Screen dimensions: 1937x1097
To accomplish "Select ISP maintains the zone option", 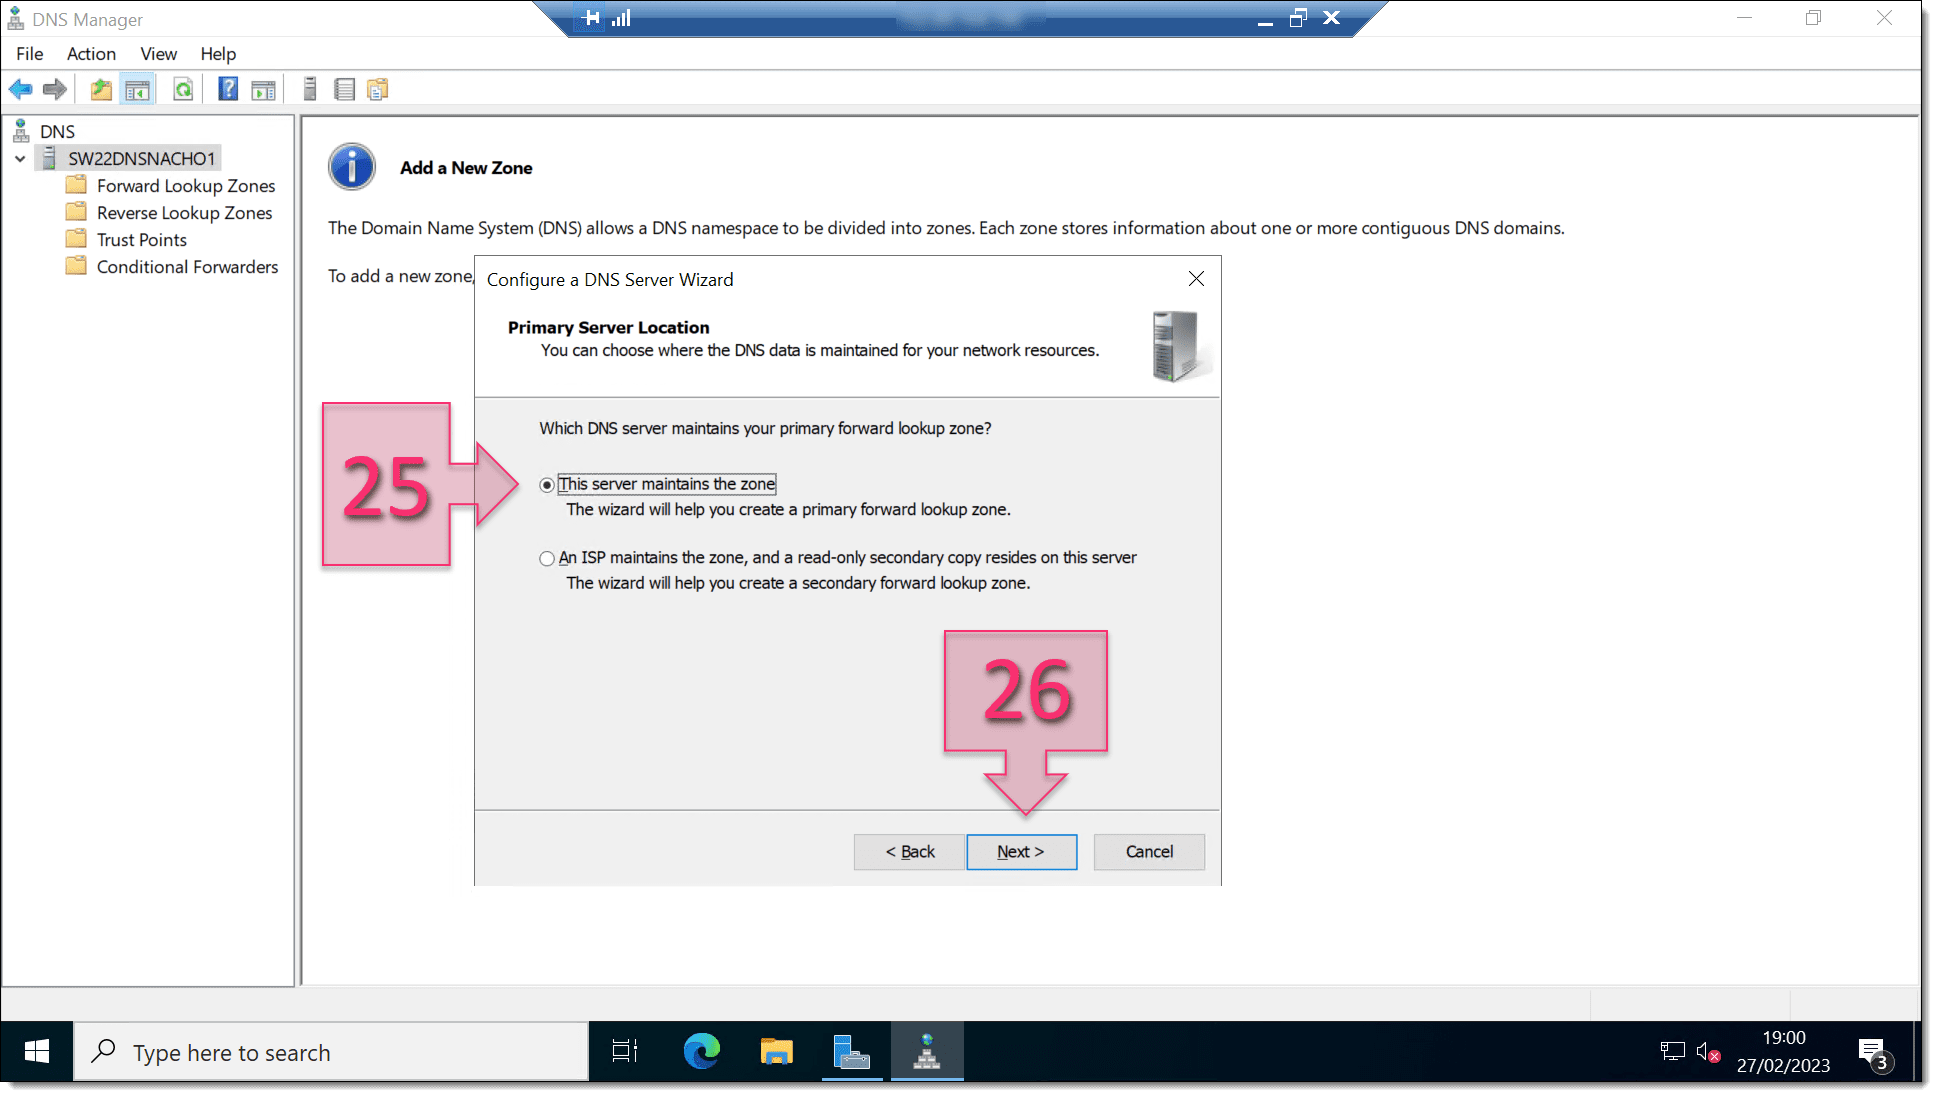I will click(x=547, y=557).
